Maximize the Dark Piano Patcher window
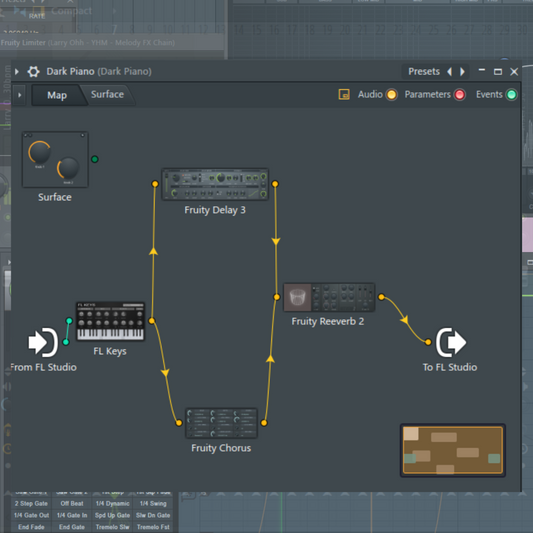533x533 pixels. click(x=498, y=71)
